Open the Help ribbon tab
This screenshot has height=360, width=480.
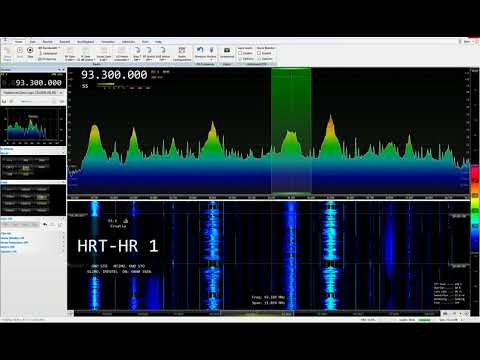[158, 42]
